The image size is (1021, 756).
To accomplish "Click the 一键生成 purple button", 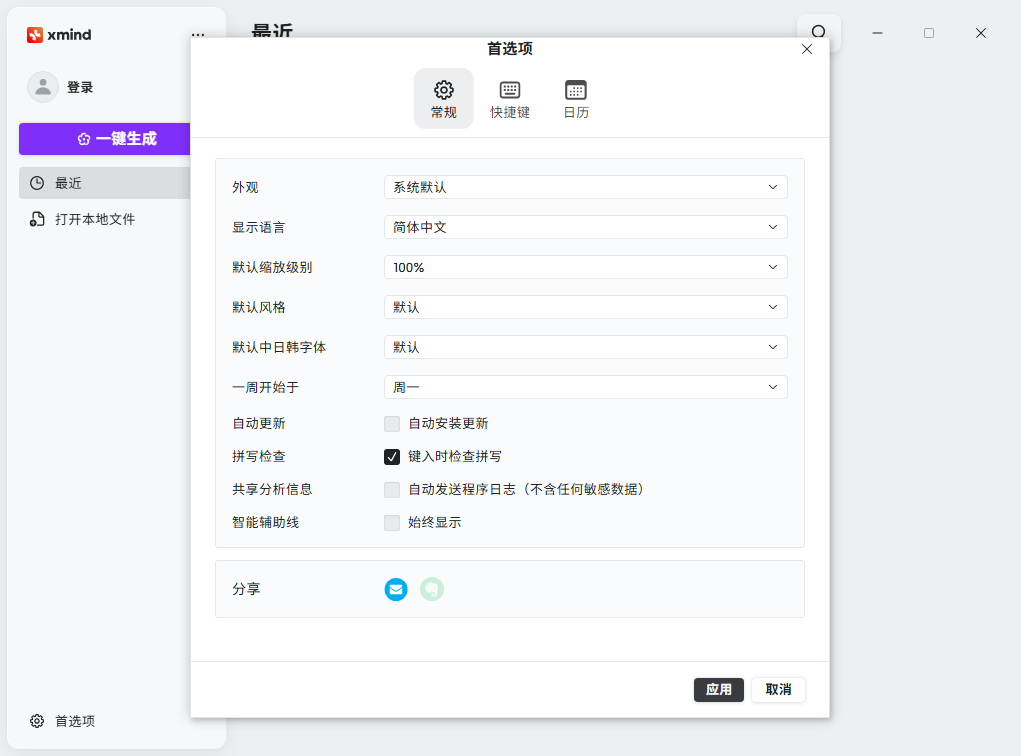I will pos(105,139).
